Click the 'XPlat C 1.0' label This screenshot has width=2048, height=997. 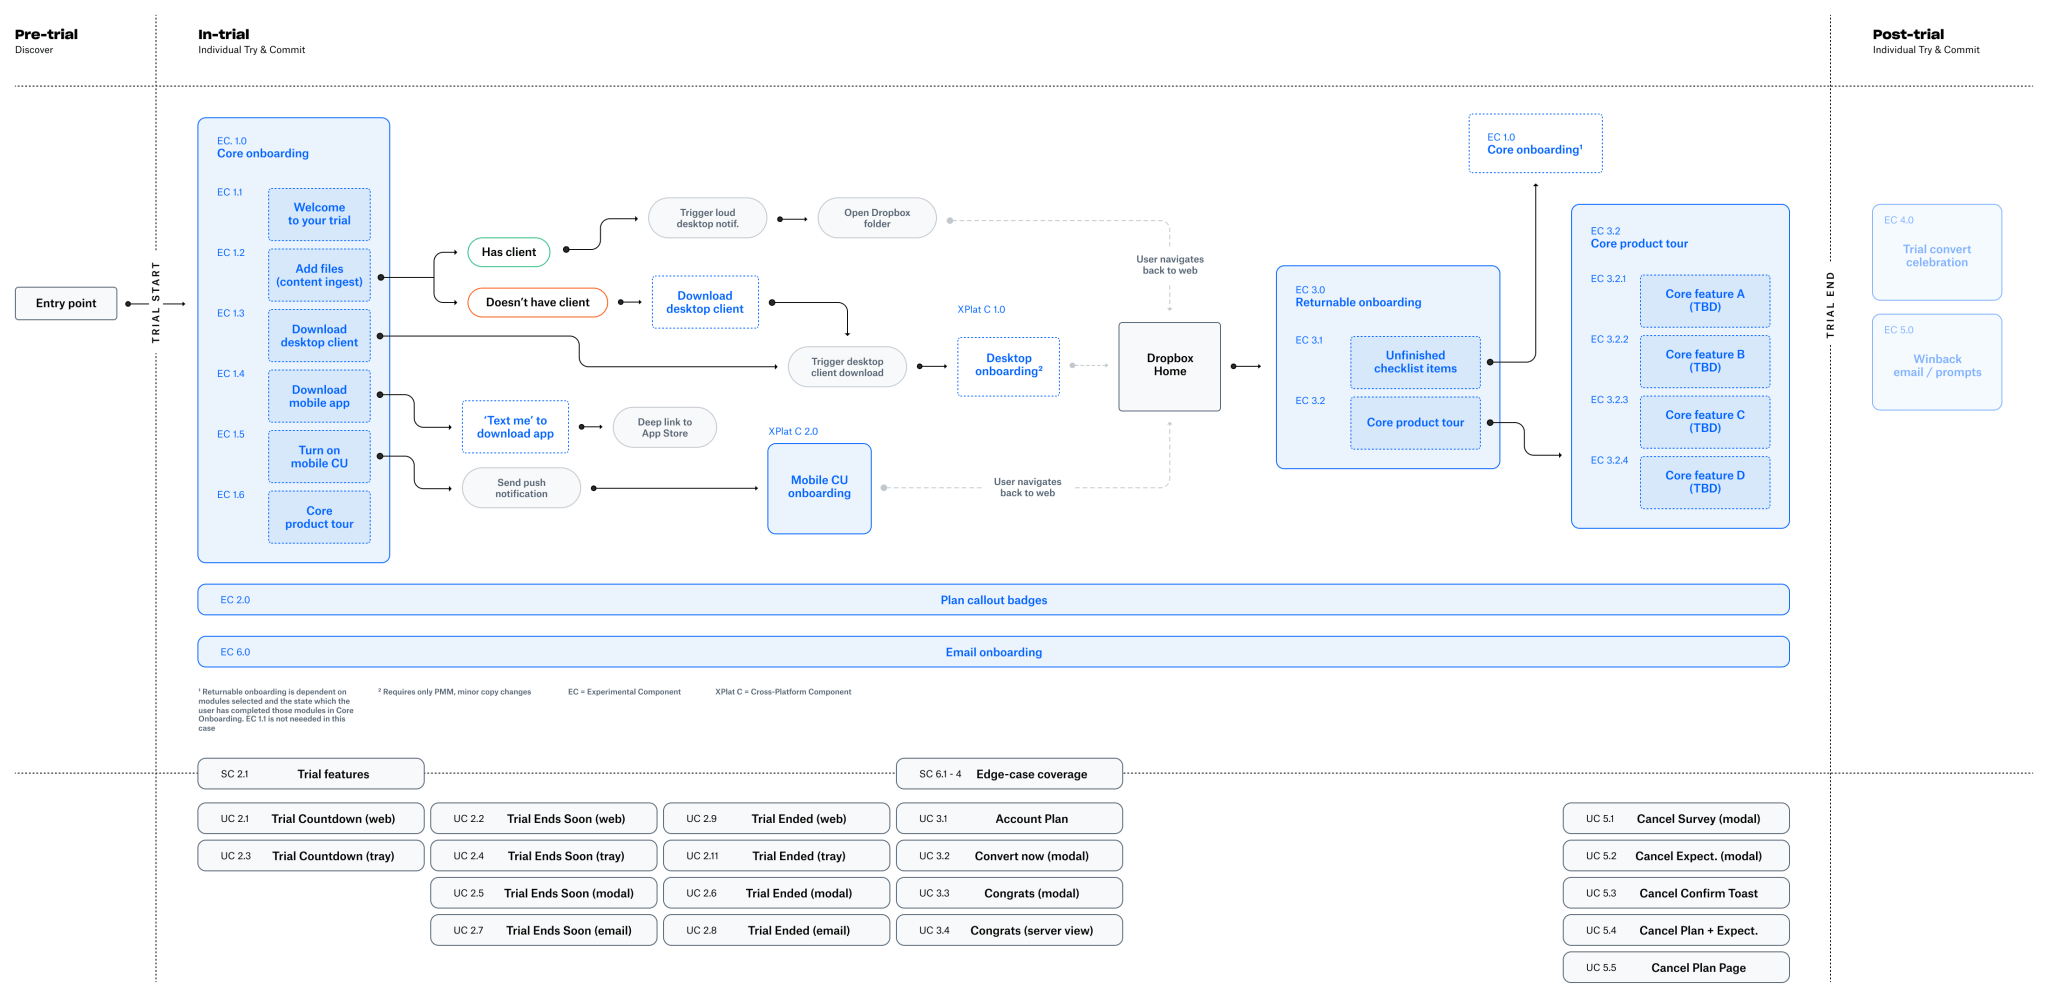(x=981, y=309)
